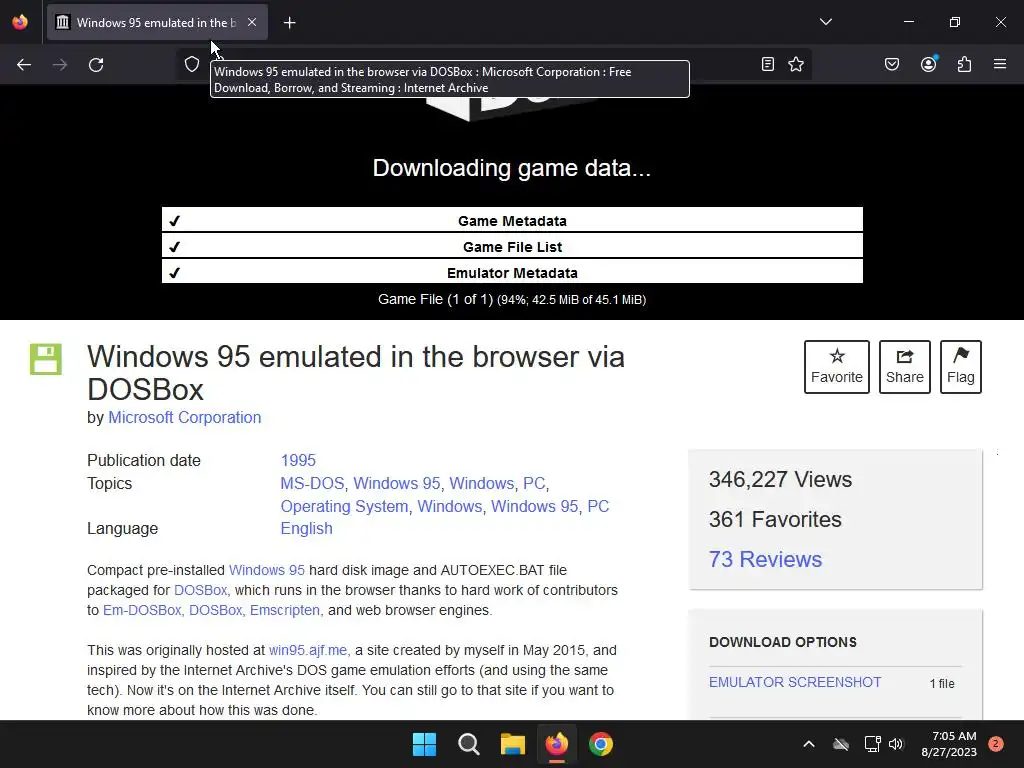Visit the win95.ajf.me link
This screenshot has height=768, width=1024.
tap(308, 650)
